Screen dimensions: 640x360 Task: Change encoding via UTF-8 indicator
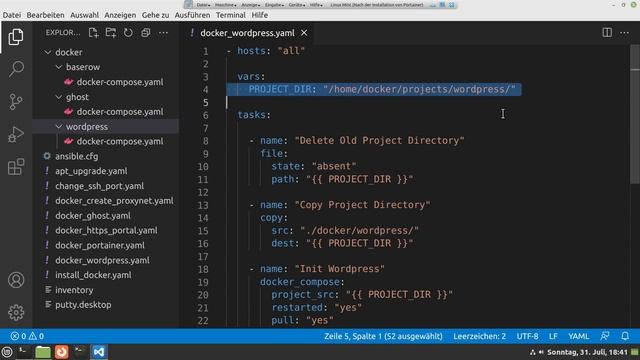[527, 336]
